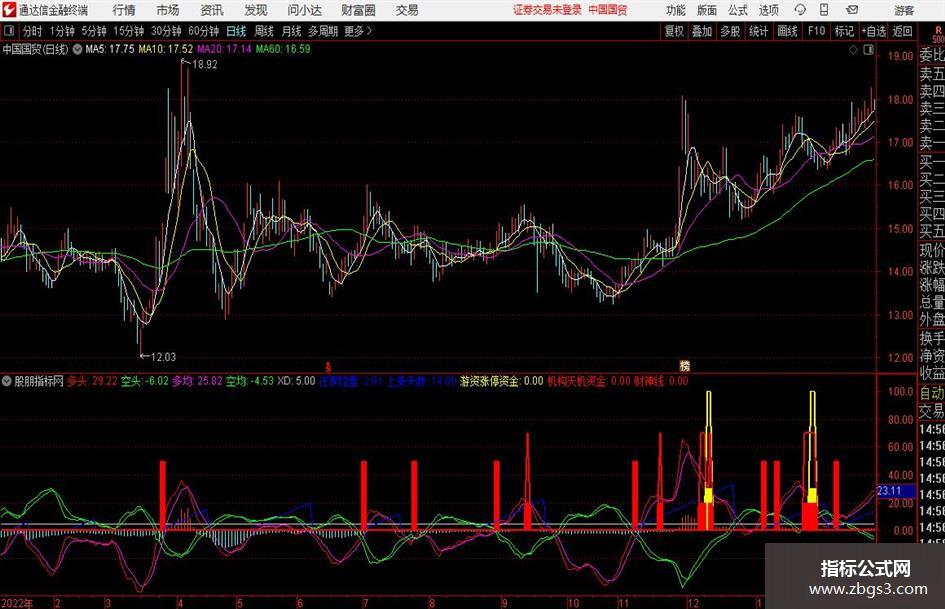Open the mail envelope icon
Image resolution: width=945 pixels, height=609 pixels.
click(852, 10)
